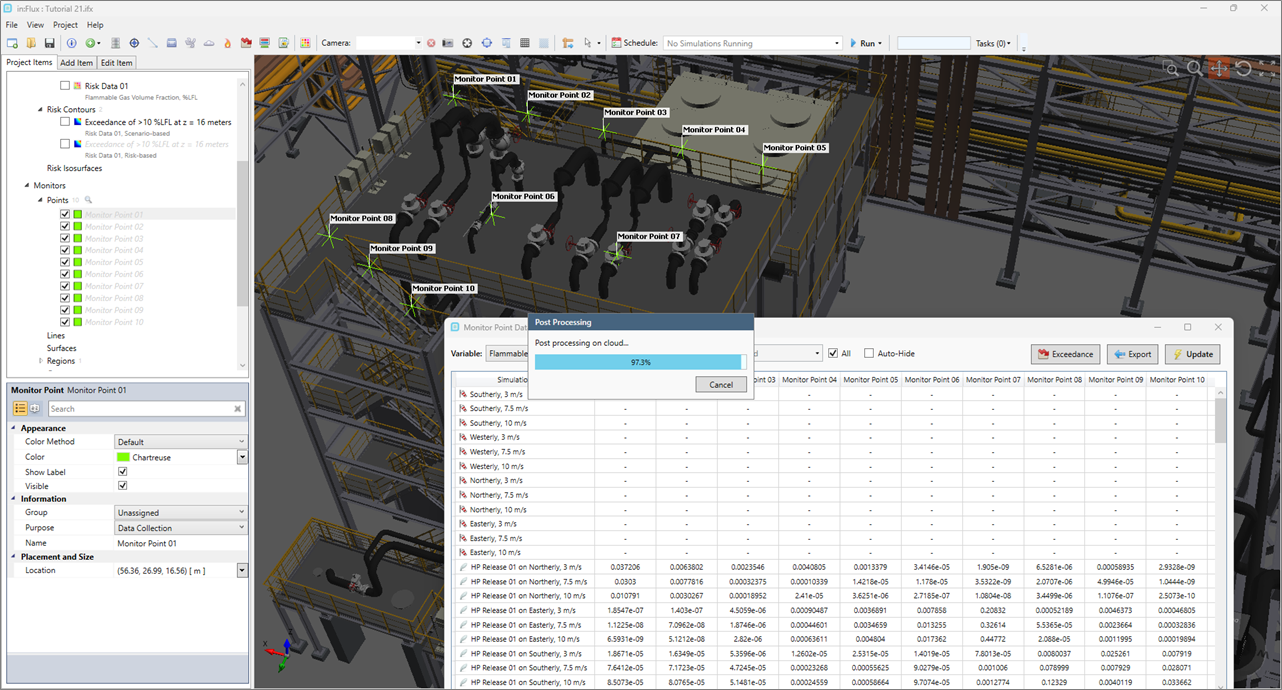
Task: Uncheck Monitor Point 05 visibility checkbox
Action: [65, 262]
